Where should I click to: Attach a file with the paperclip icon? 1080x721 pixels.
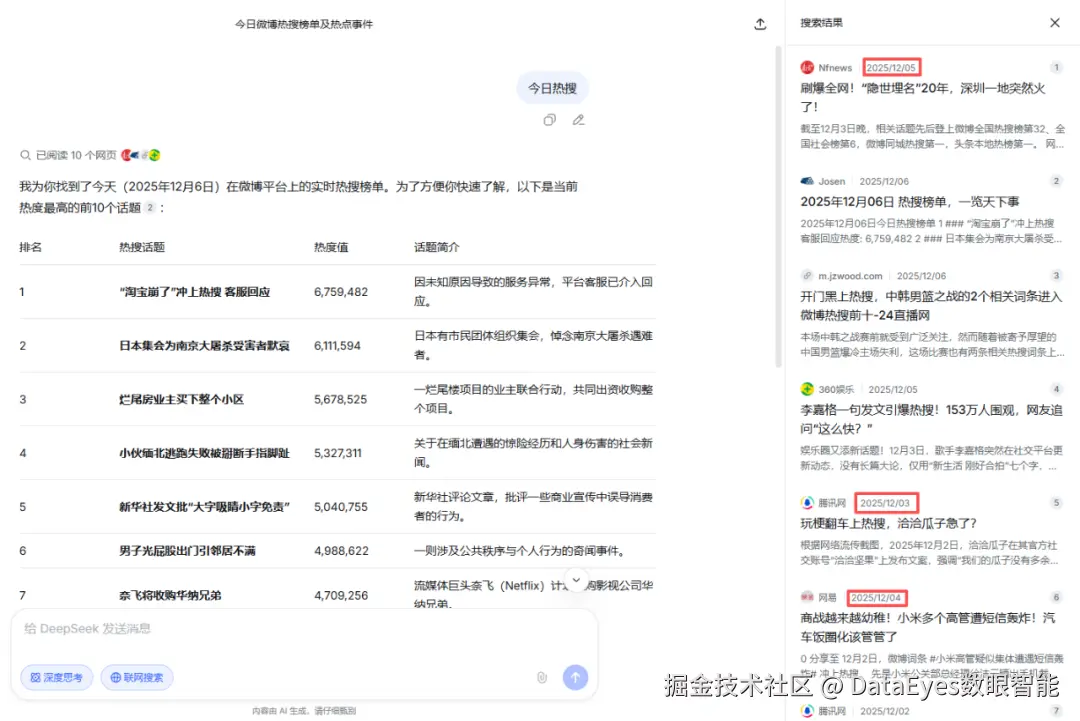(542, 677)
